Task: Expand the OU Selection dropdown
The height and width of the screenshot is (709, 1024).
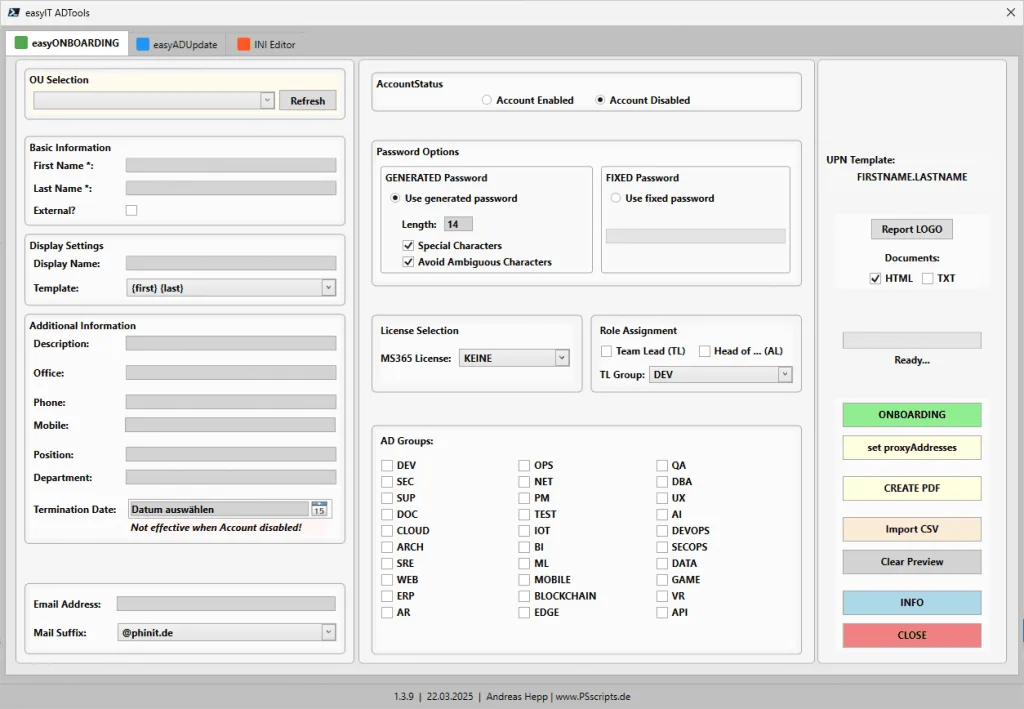Action: [267, 100]
